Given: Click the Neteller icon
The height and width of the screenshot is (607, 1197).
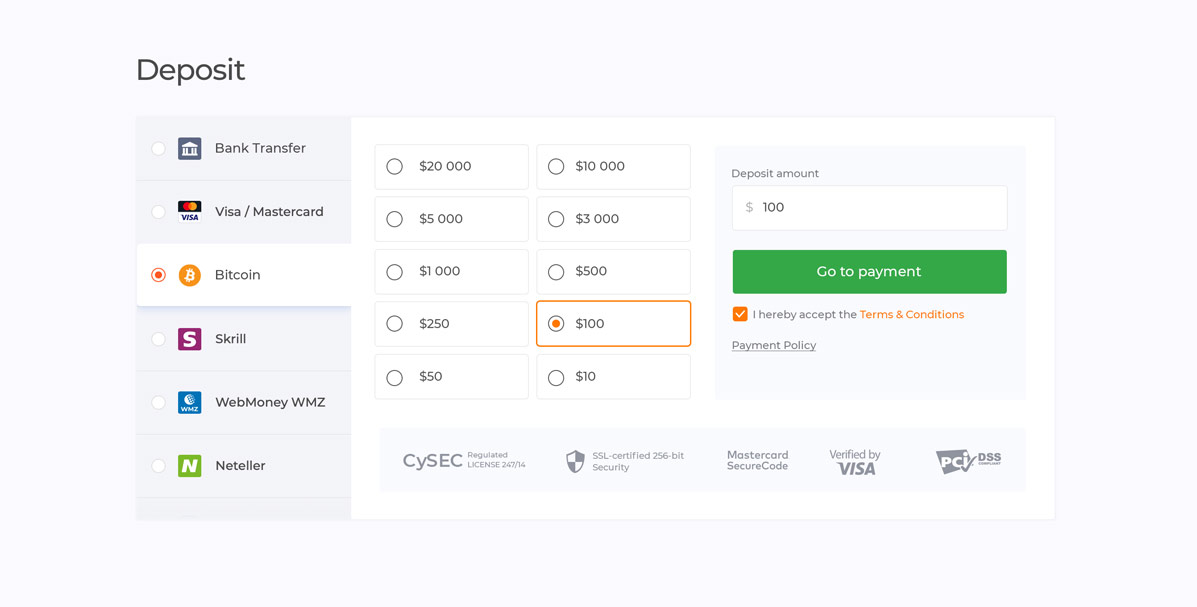Looking at the screenshot, I should pyautogui.click(x=190, y=465).
